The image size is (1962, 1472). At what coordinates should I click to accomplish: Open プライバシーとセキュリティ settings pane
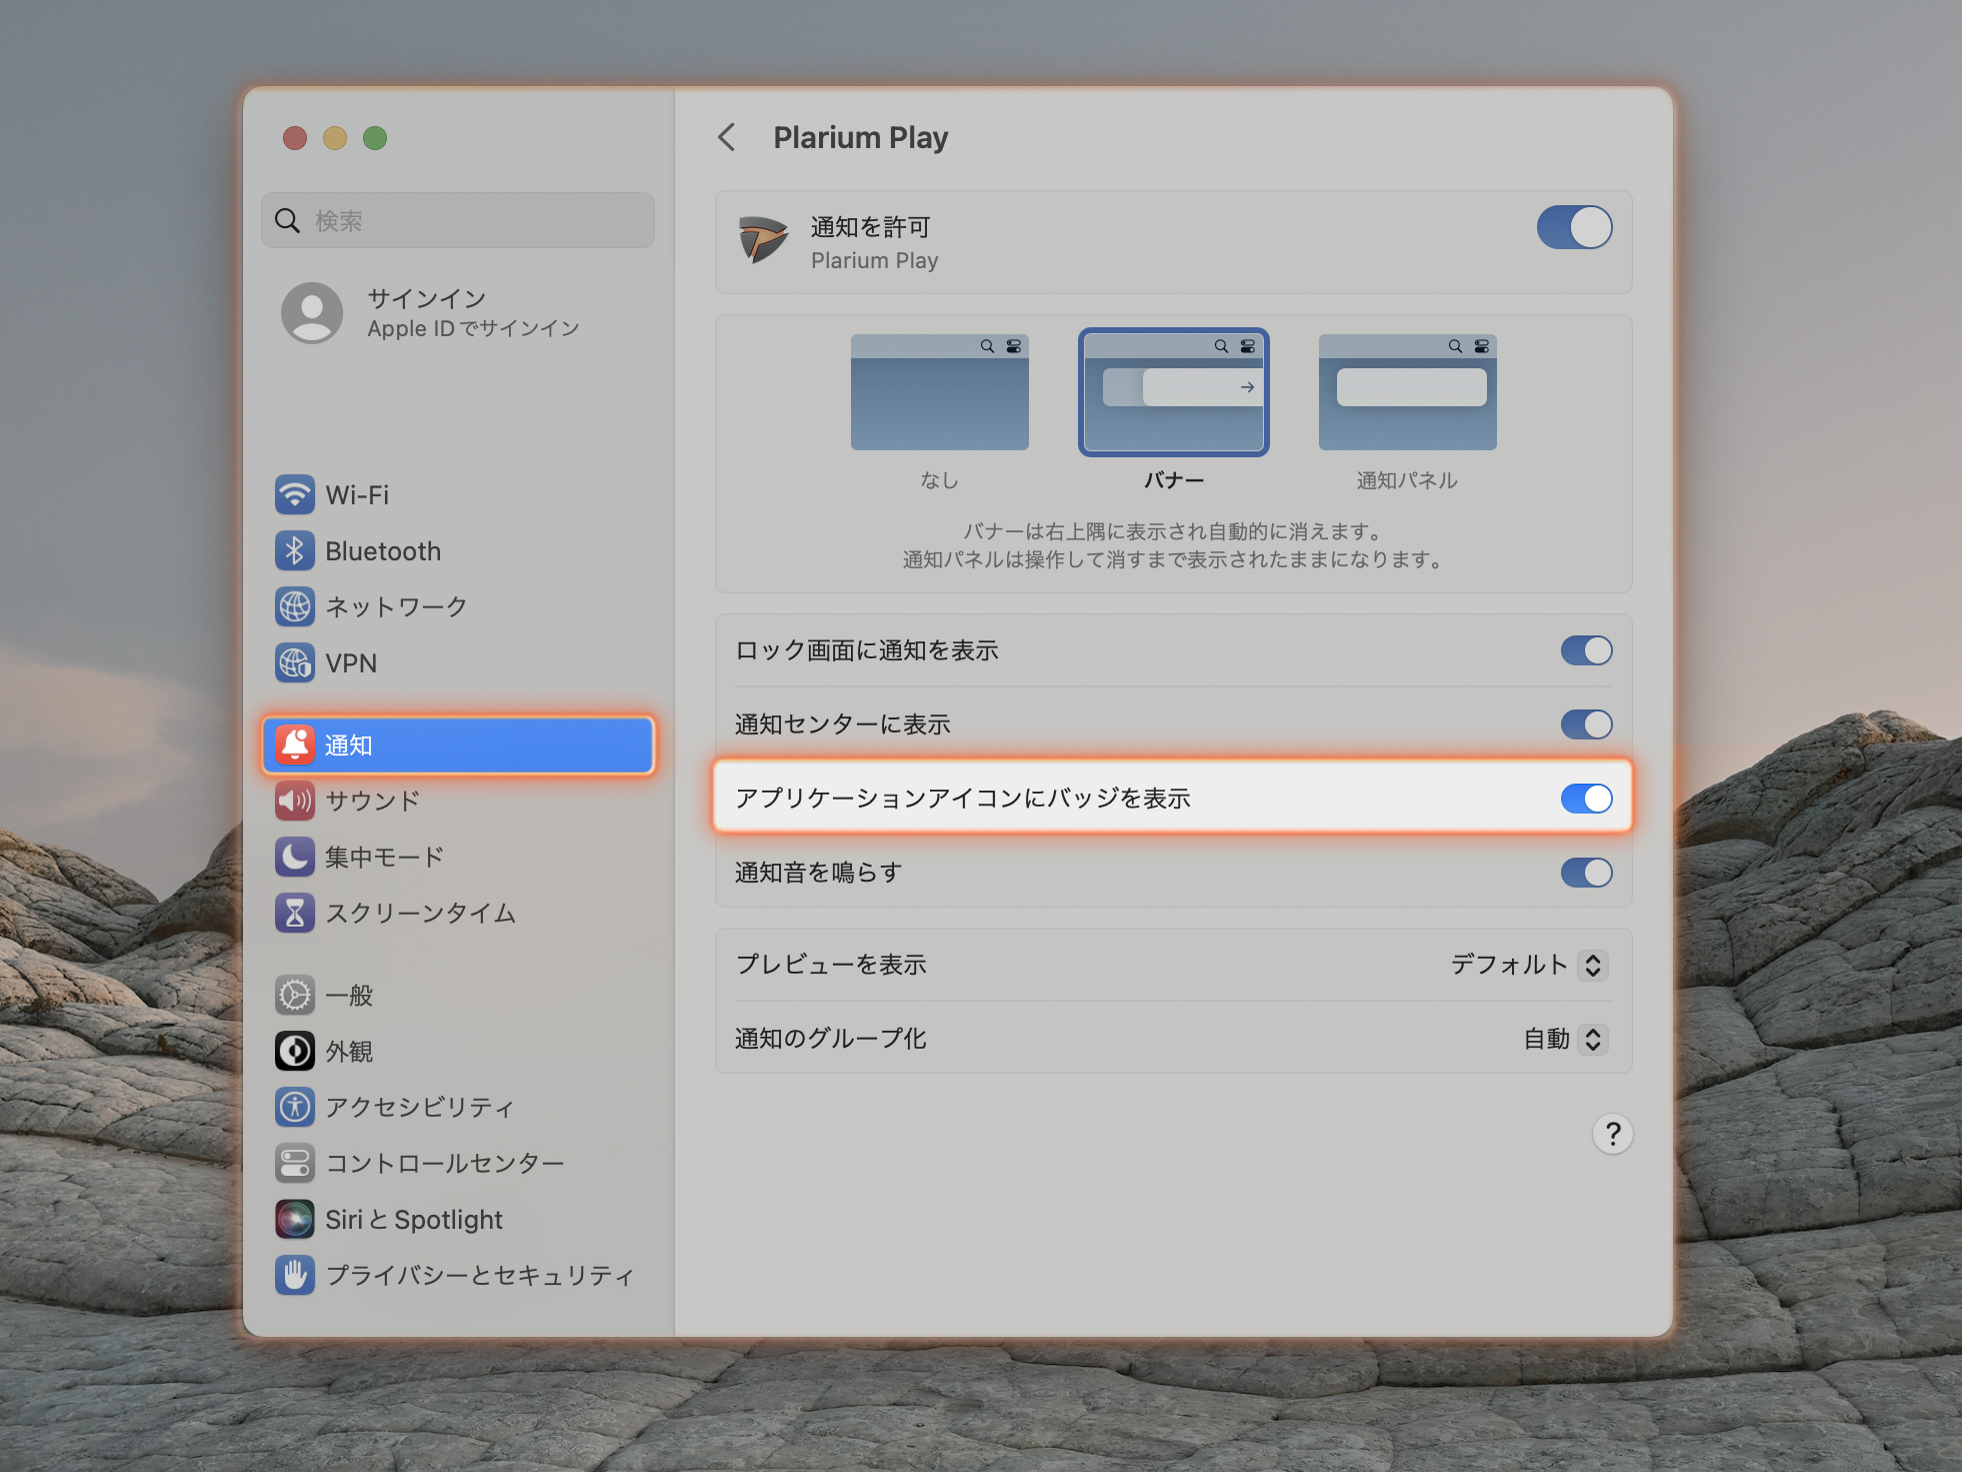point(459,1275)
